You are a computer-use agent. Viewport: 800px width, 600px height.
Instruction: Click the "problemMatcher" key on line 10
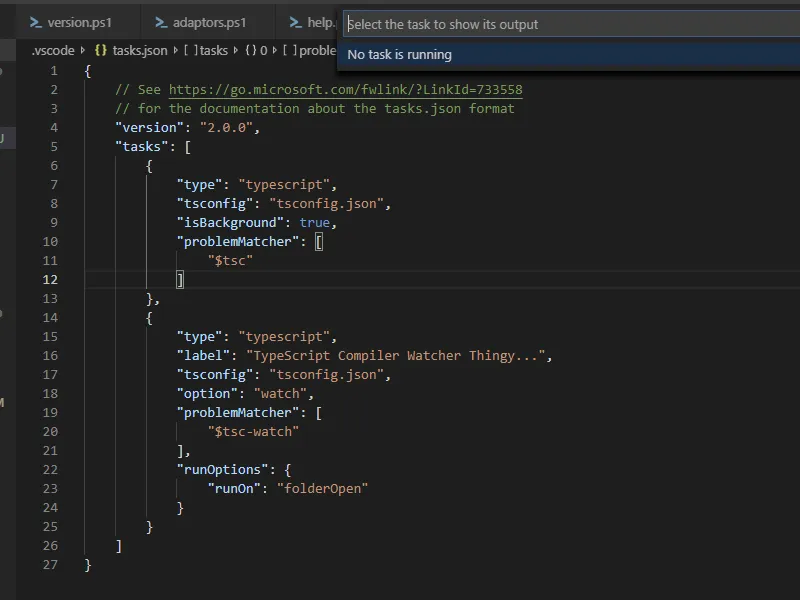[237, 242]
